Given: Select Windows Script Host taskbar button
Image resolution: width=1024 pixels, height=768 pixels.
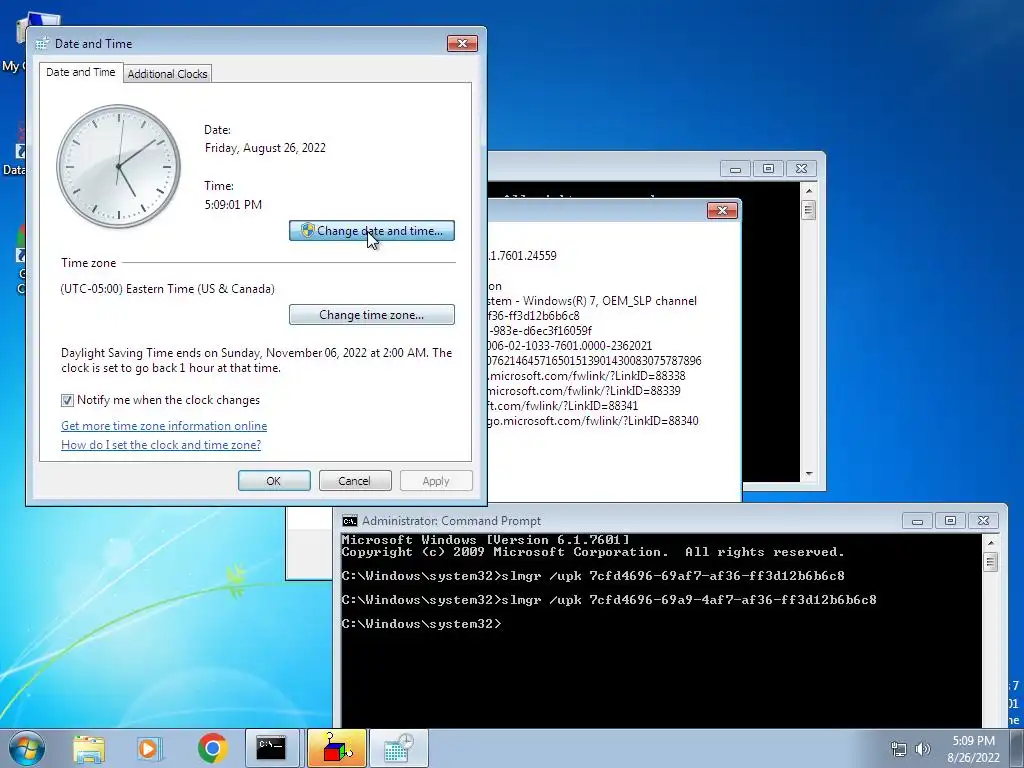Looking at the screenshot, I should pos(336,748).
